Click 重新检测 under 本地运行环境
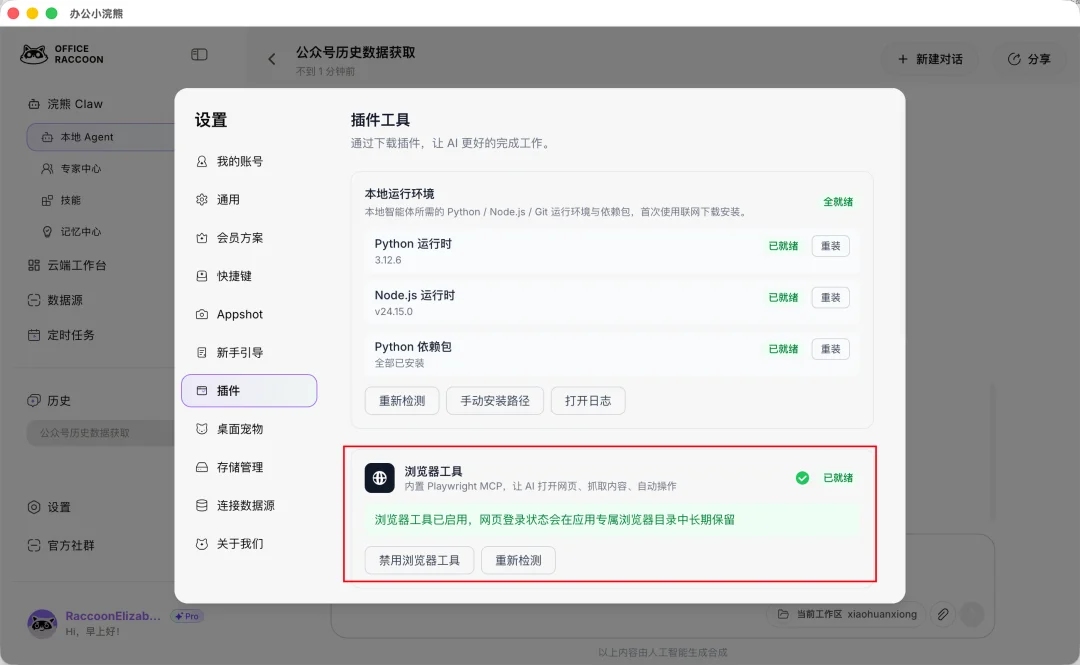Viewport: 1080px width, 665px height. [402, 401]
